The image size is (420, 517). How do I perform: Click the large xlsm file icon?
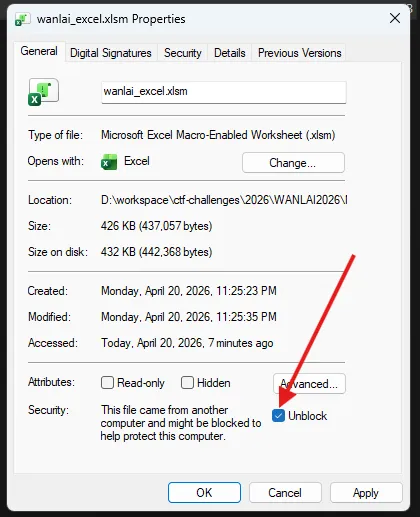tap(43, 92)
